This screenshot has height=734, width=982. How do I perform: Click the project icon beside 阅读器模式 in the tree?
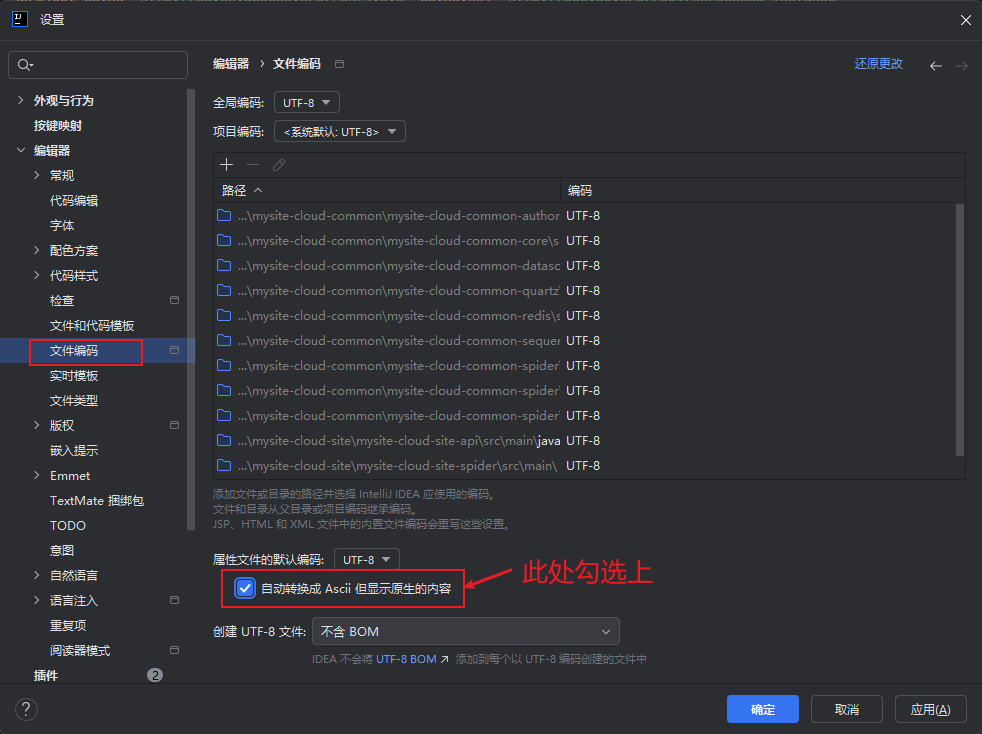174,650
